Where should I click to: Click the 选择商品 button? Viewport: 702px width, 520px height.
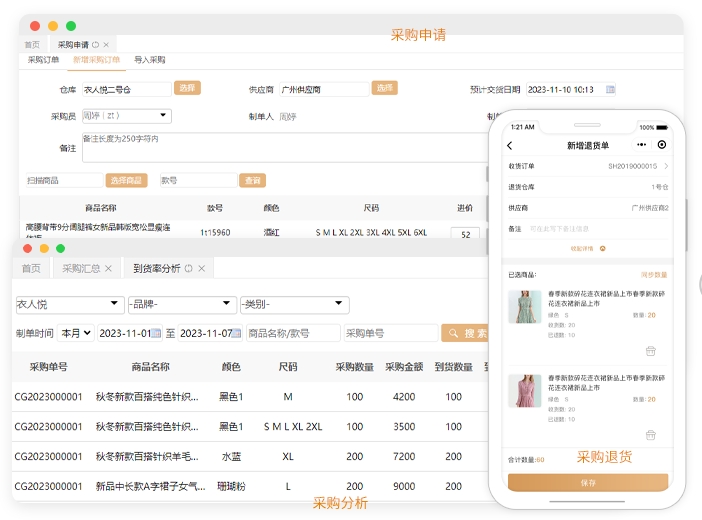pyautogui.click(x=126, y=180)
